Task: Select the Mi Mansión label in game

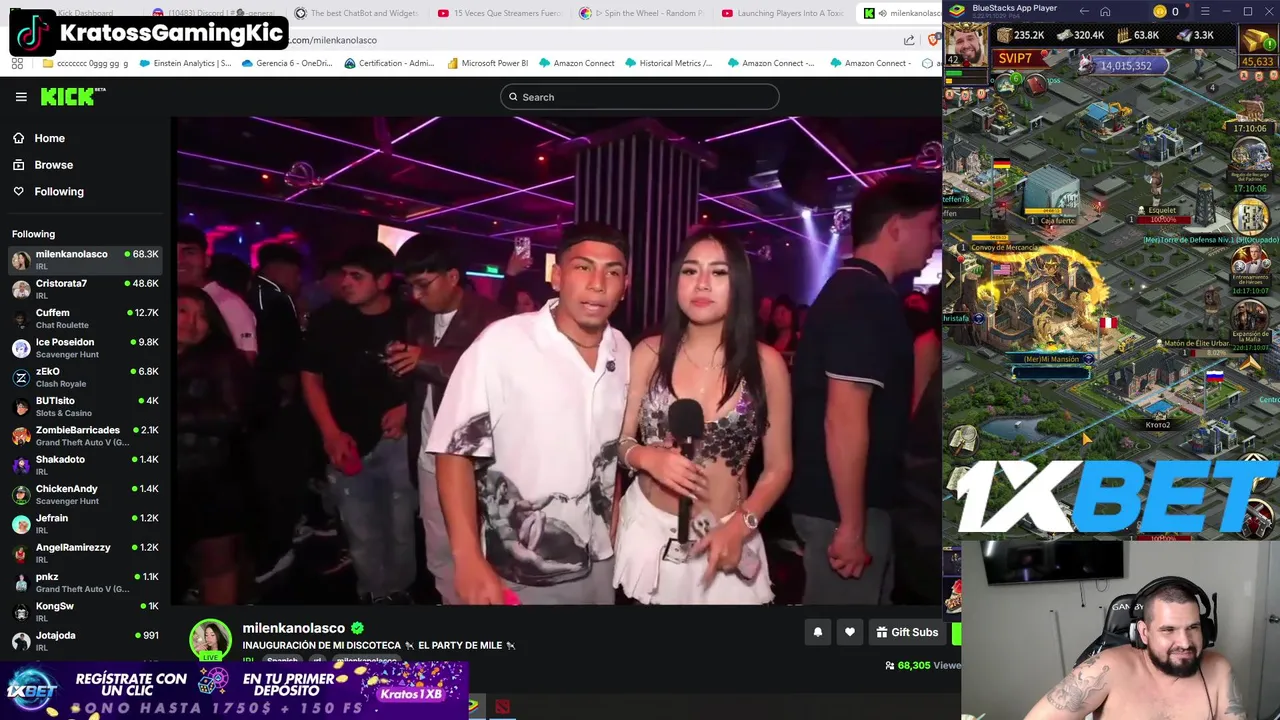Action: click(1052, 358)
